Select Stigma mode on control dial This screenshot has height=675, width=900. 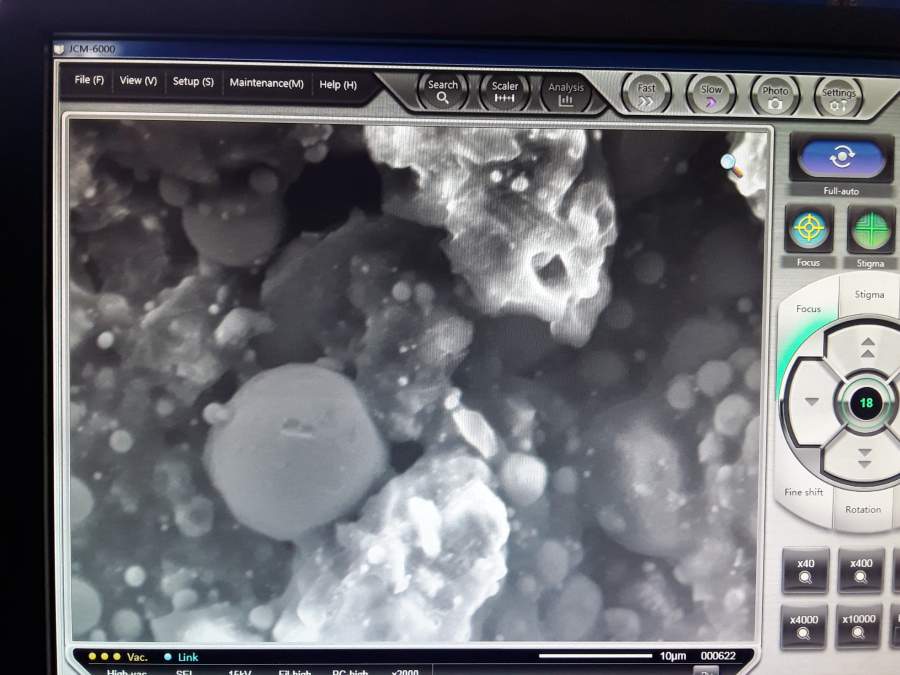click(x=868, y=295)
